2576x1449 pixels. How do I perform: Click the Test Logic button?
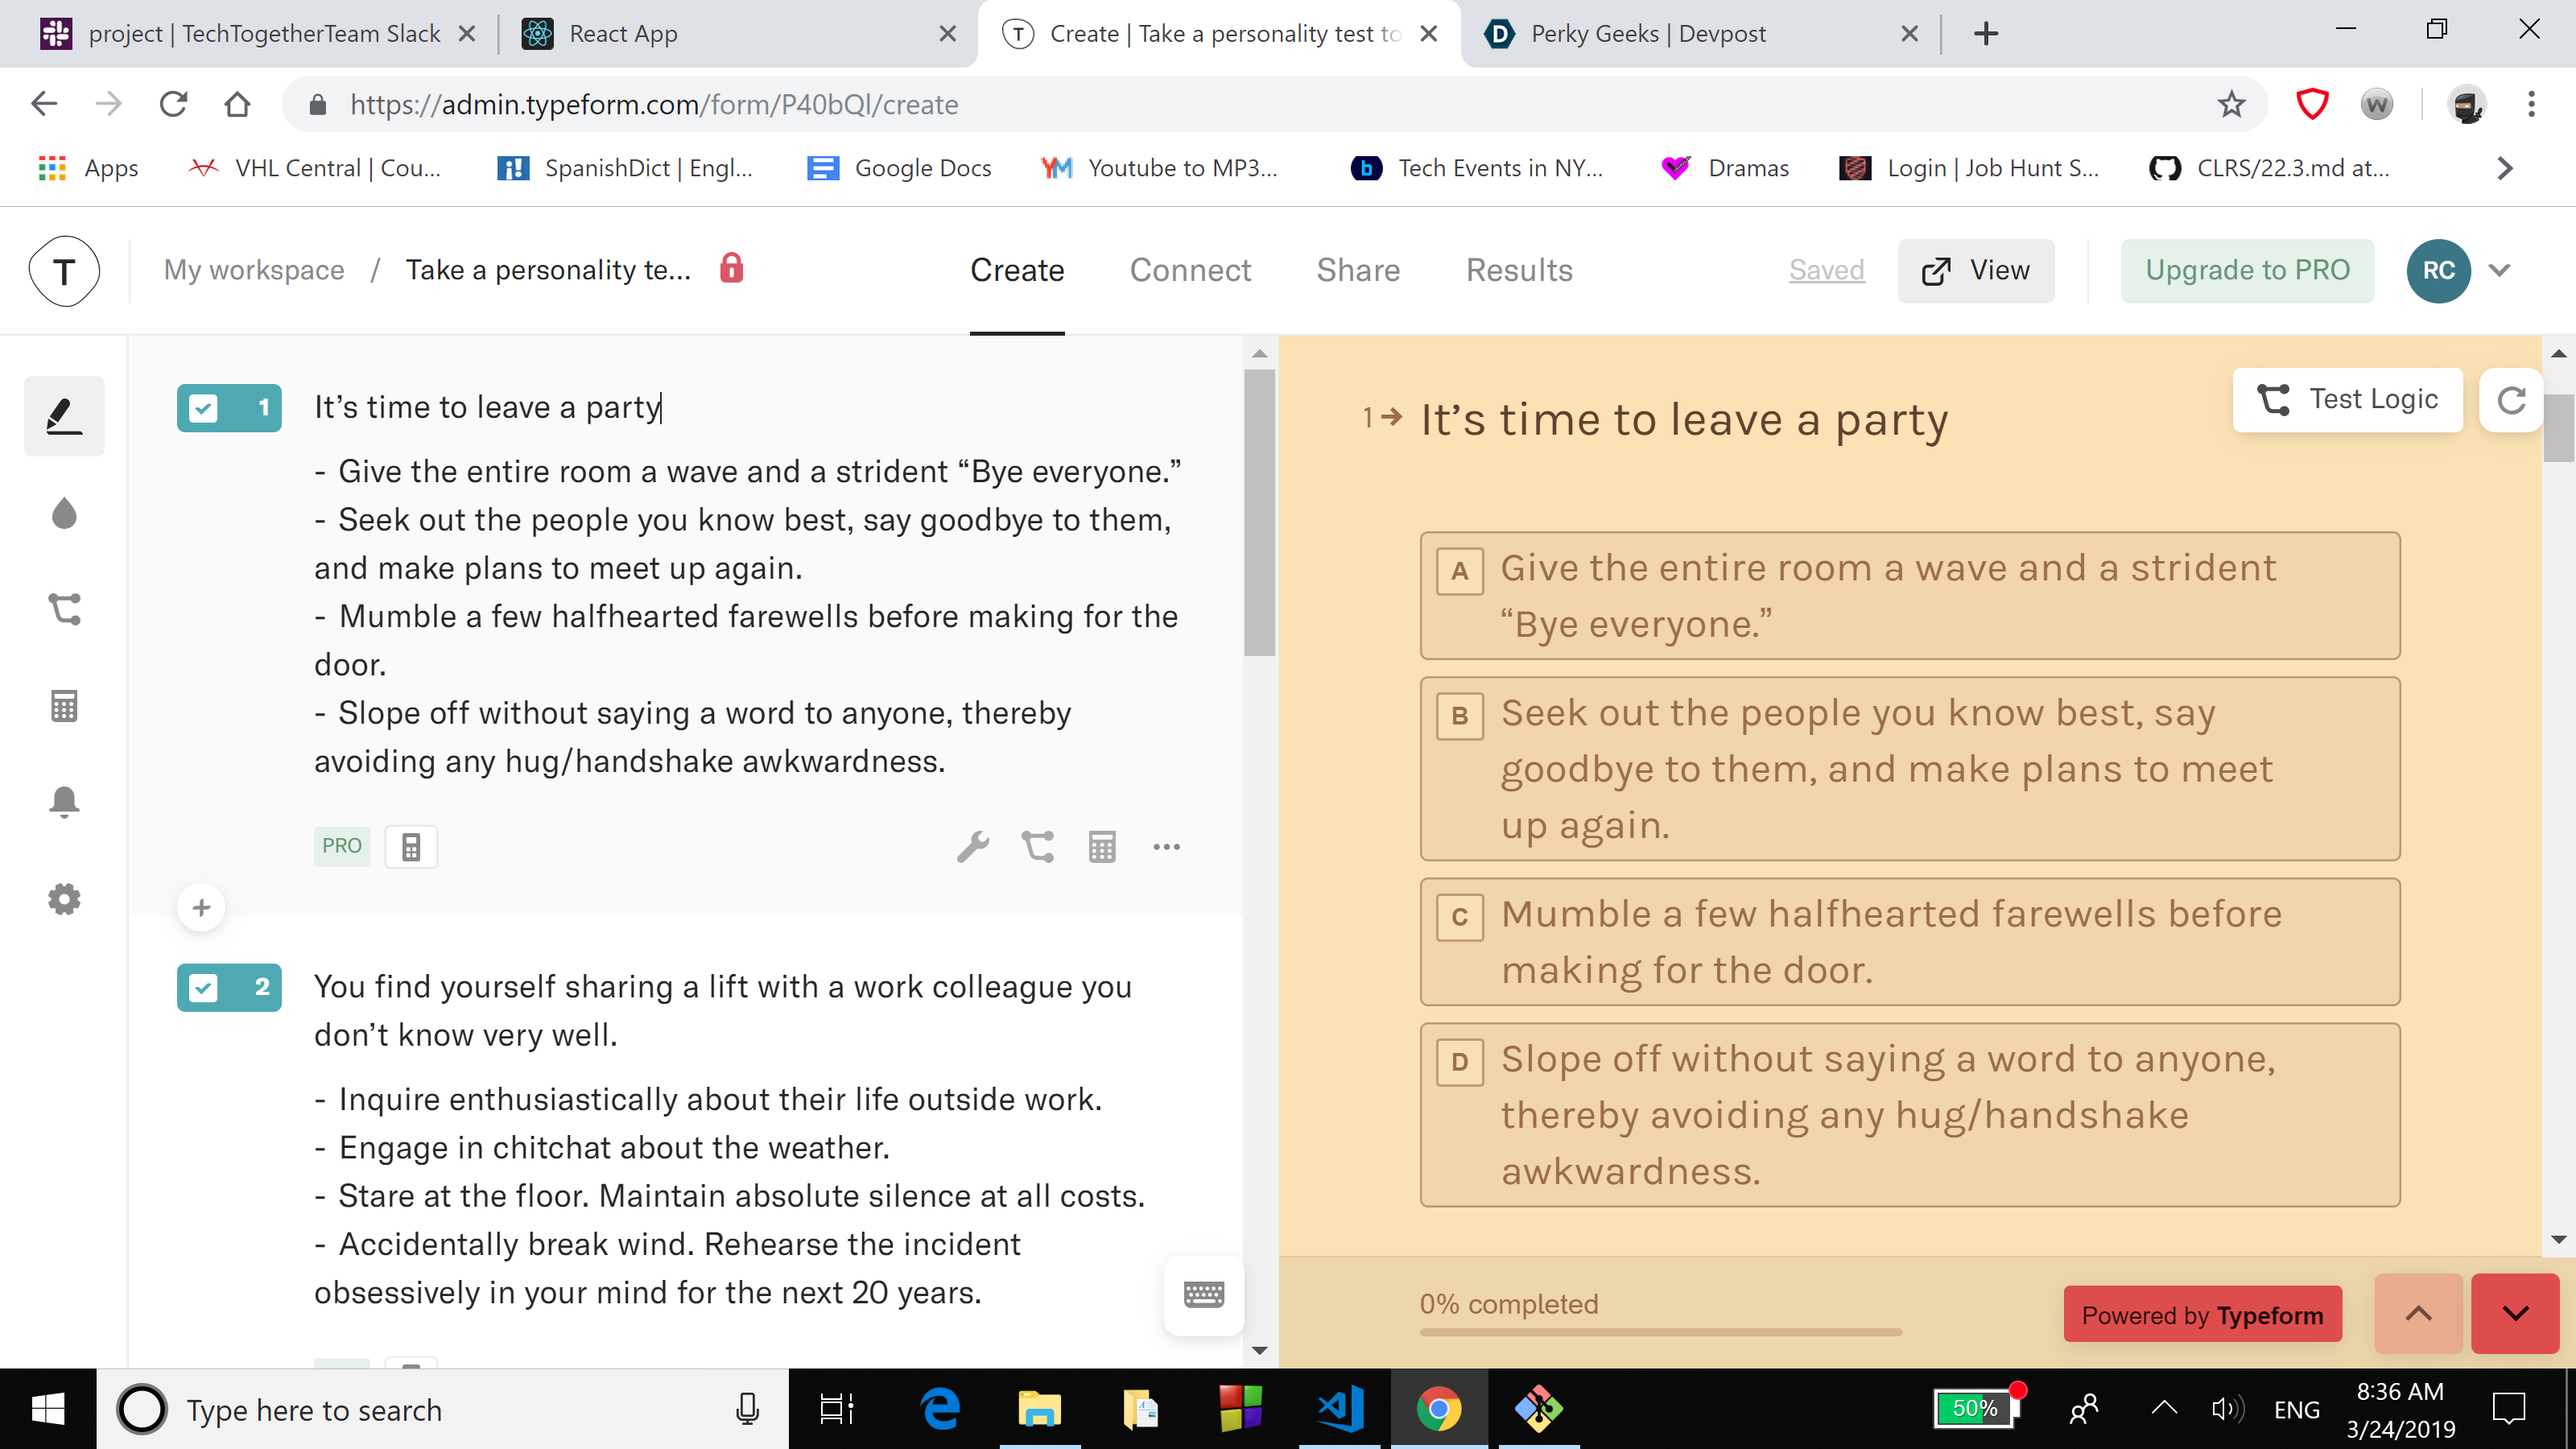tap(2348, 400)
